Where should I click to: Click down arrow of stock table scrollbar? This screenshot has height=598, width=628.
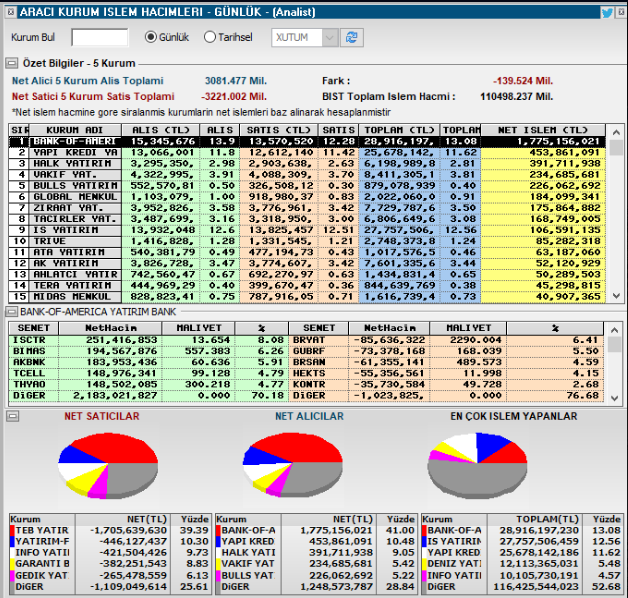click(615, 398)
